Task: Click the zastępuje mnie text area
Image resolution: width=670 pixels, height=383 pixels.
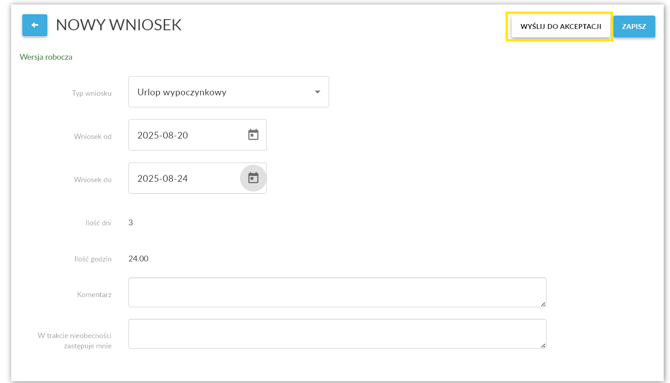Action: pos(337,334)
